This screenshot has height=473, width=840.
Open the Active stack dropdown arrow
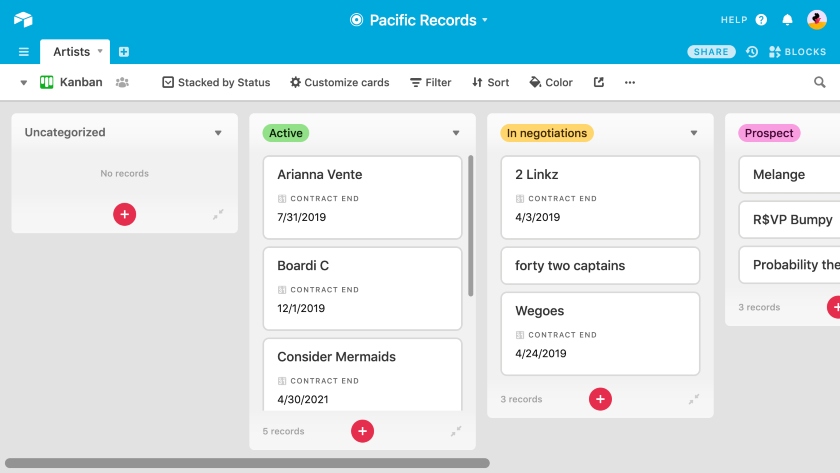(456, 133)
